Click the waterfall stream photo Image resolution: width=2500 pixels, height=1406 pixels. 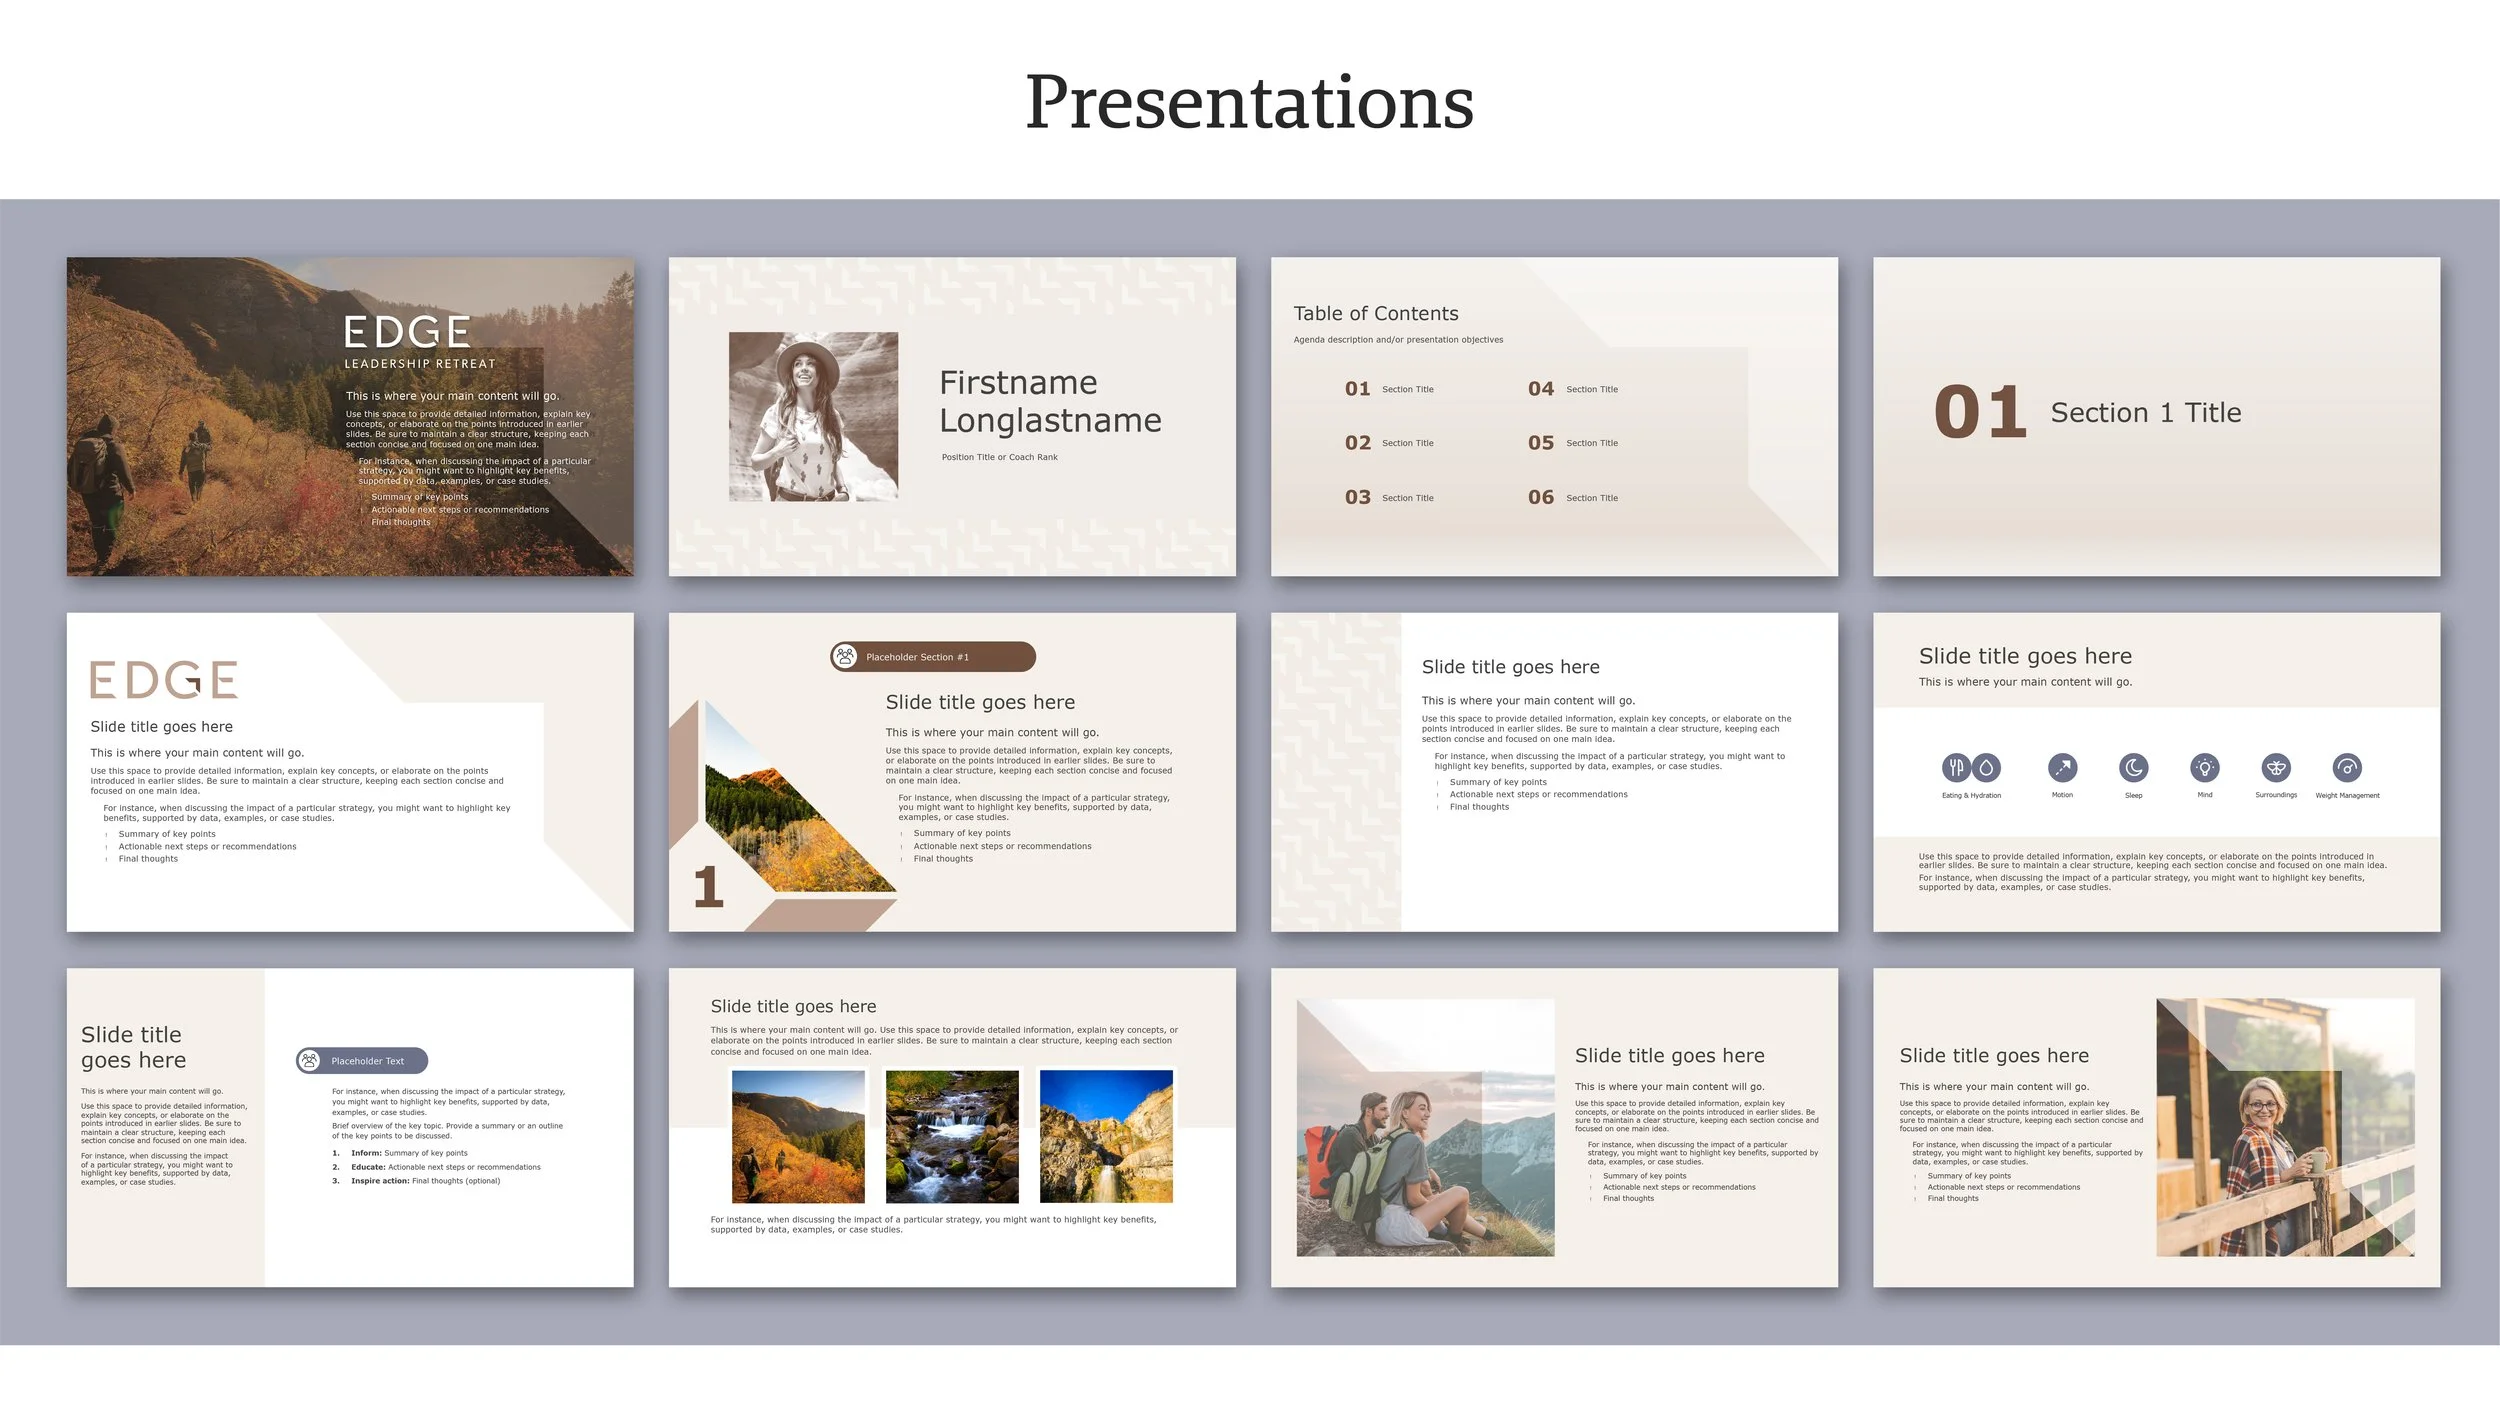click(952, 1136)
